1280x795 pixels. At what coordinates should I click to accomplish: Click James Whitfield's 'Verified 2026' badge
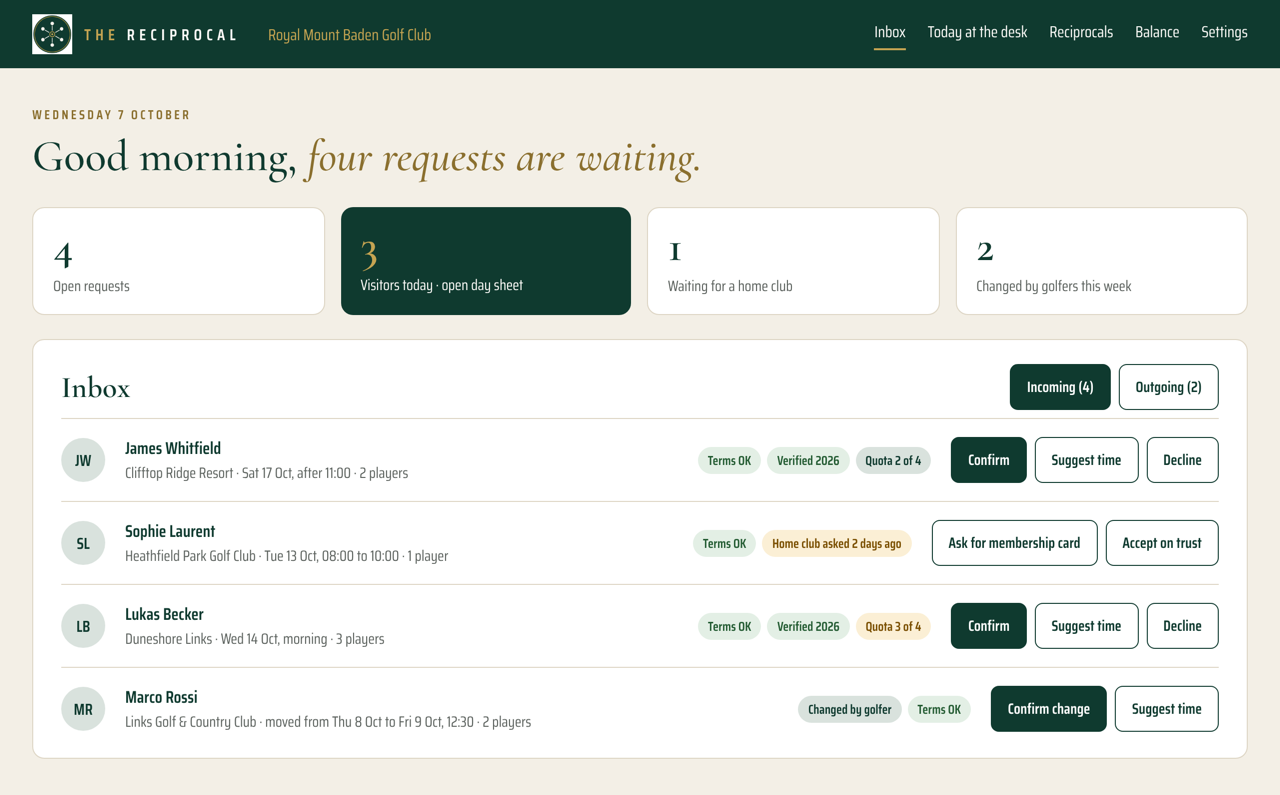(808, 460)
